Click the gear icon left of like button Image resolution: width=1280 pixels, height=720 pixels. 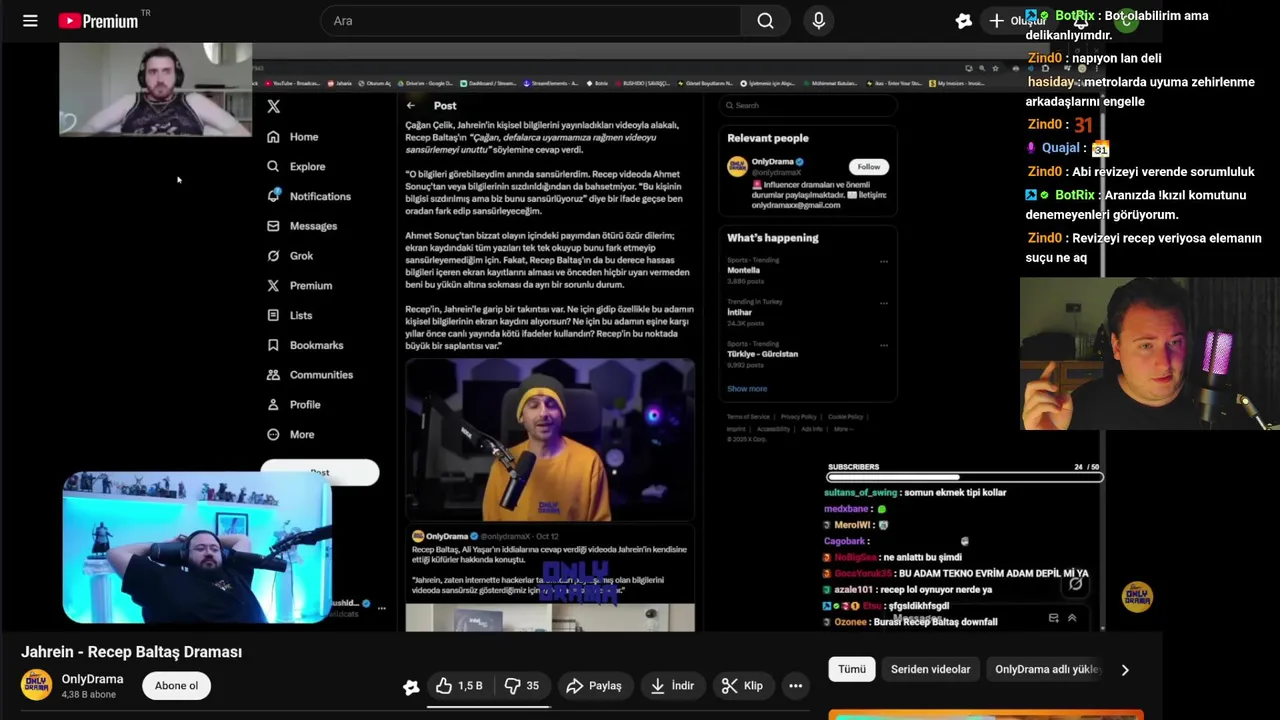tap(411, 687)
